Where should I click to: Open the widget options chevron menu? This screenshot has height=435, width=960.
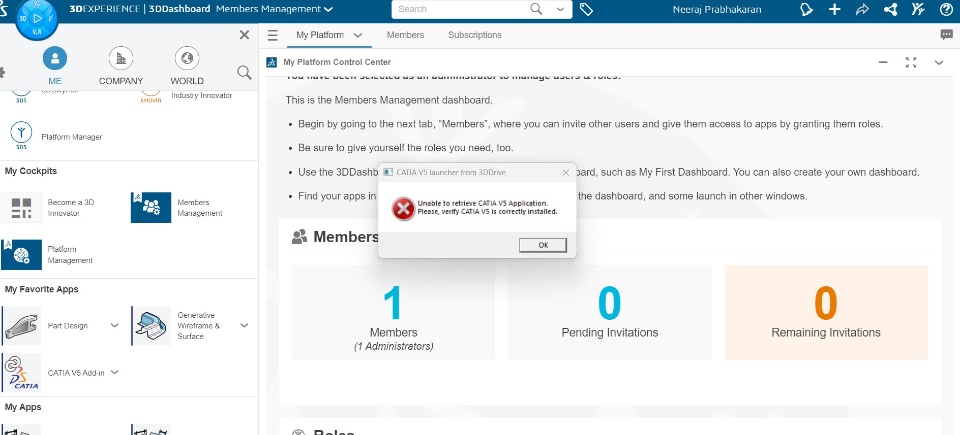click(x=939, y=62)
